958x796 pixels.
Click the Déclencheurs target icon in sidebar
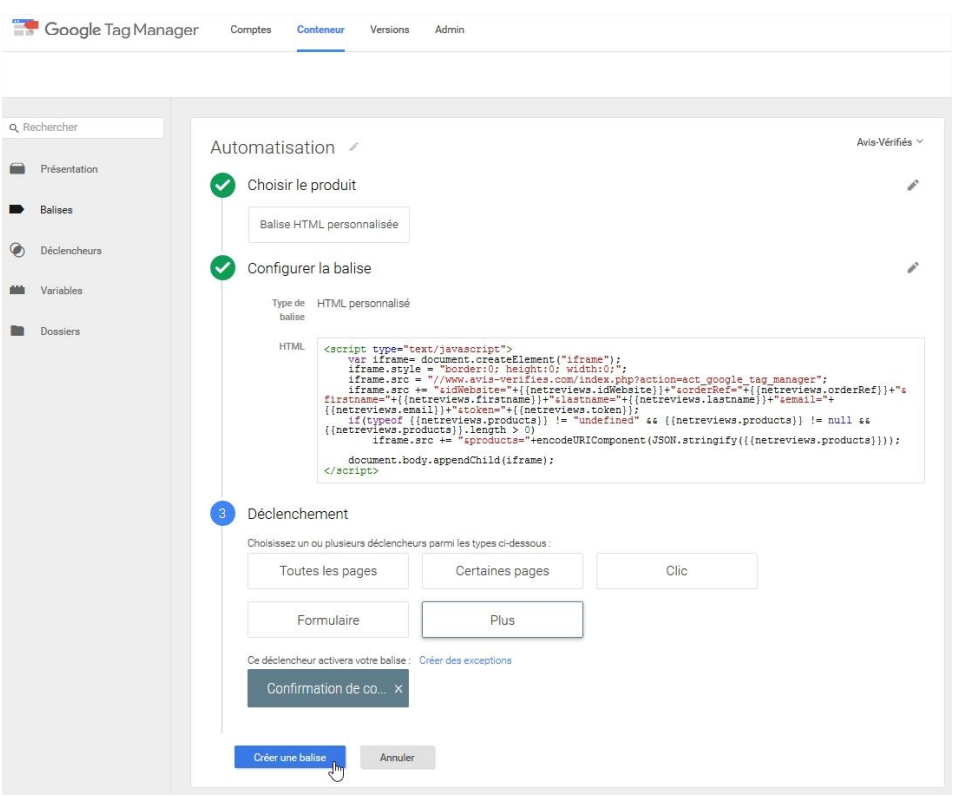click(17, 250)
